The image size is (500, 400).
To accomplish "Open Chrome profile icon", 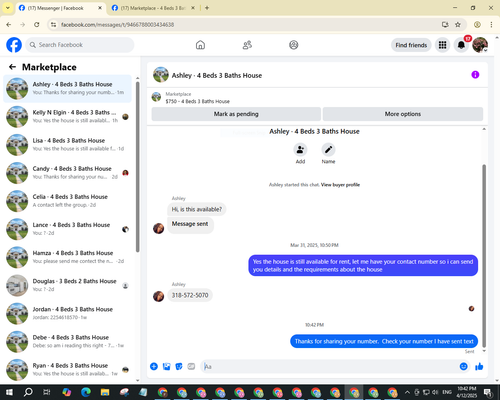I will pos(477,25).
